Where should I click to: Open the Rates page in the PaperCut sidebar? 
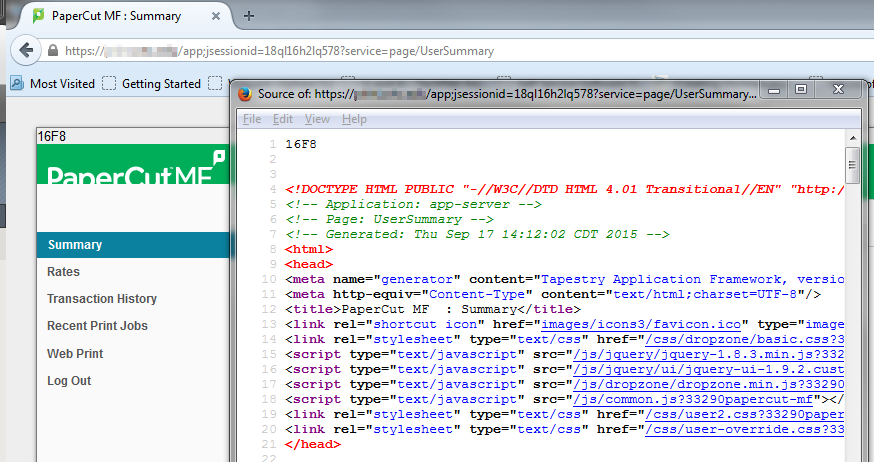63,272
